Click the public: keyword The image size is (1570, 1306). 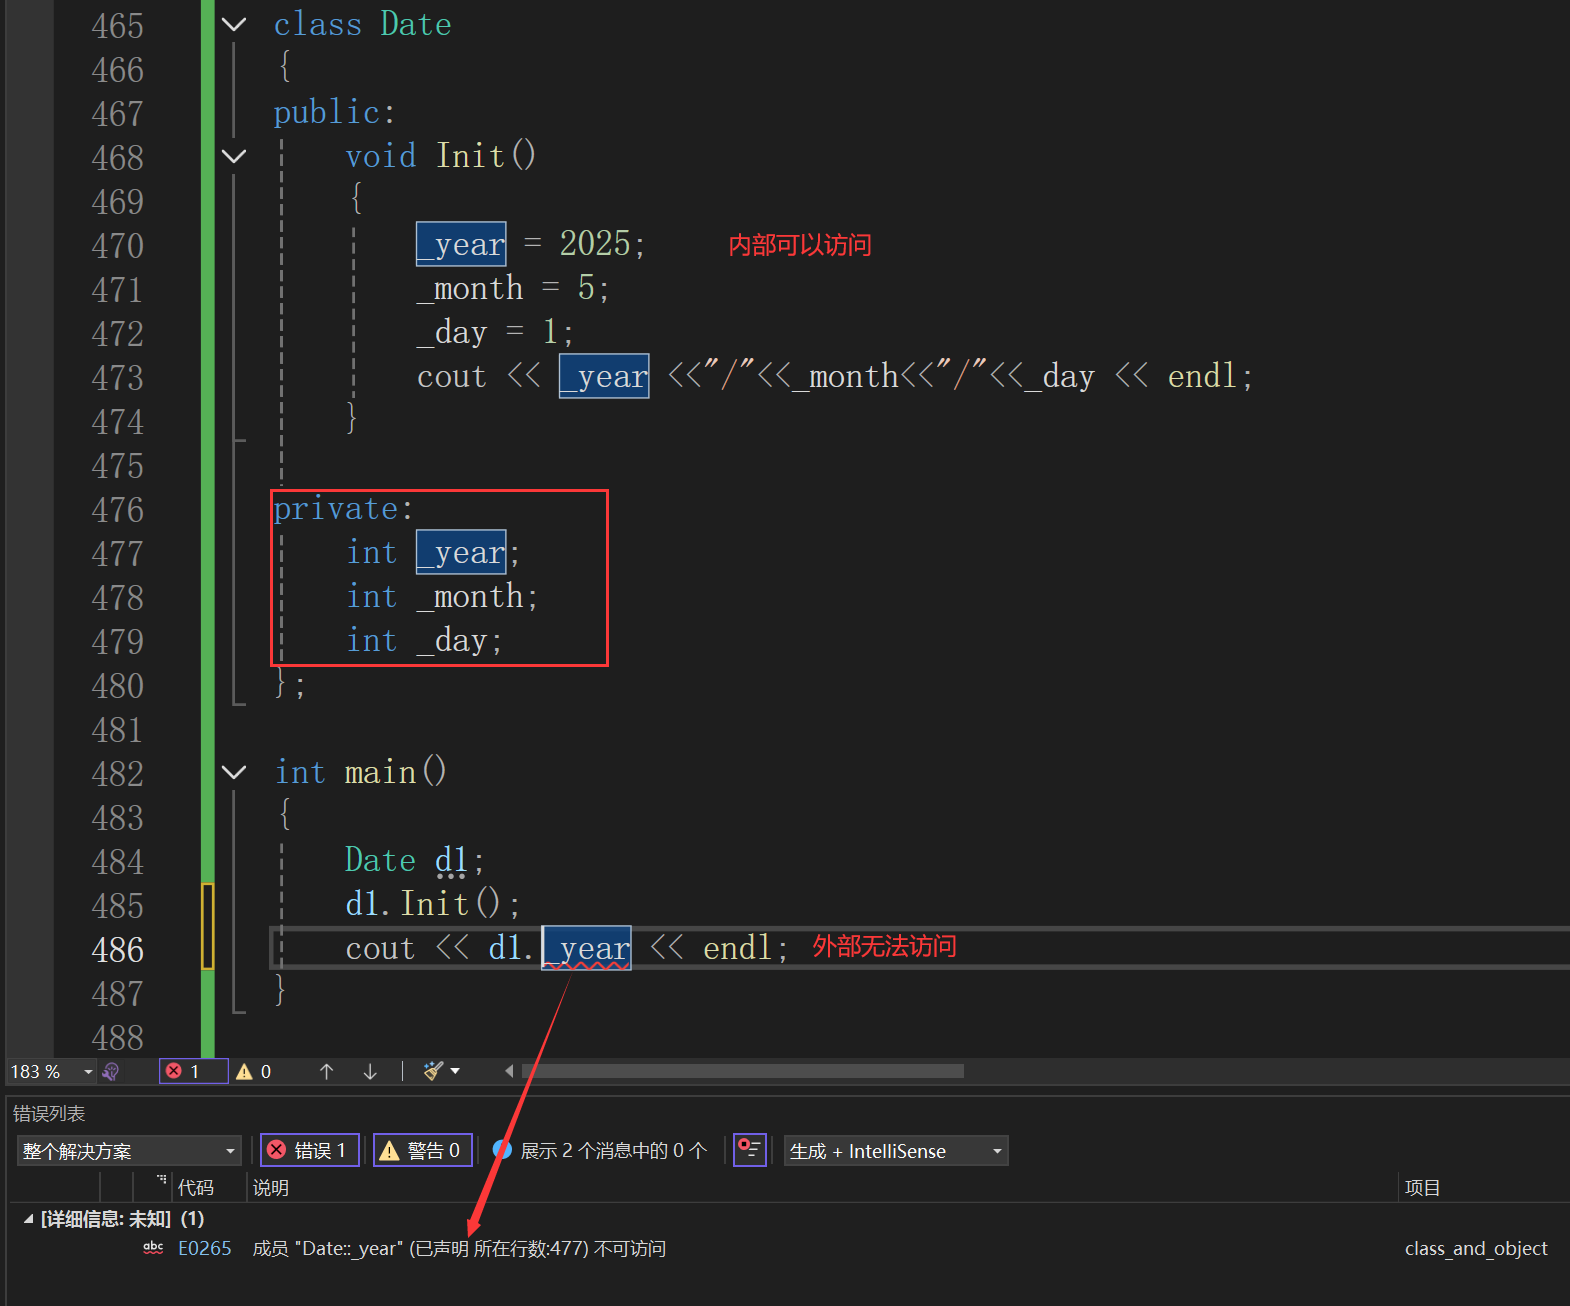point(334,112)
